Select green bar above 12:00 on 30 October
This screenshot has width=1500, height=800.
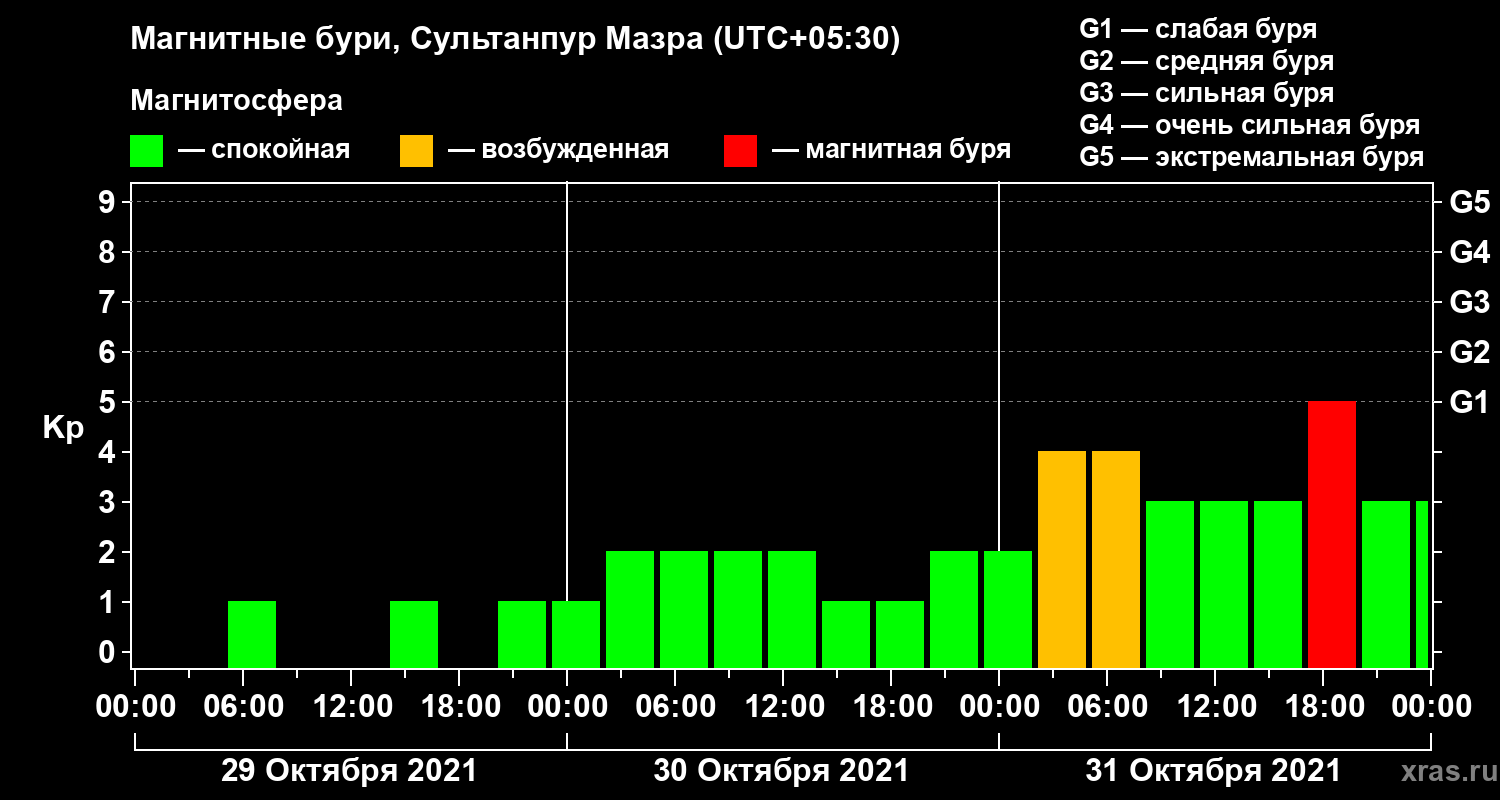pos(792,609)
